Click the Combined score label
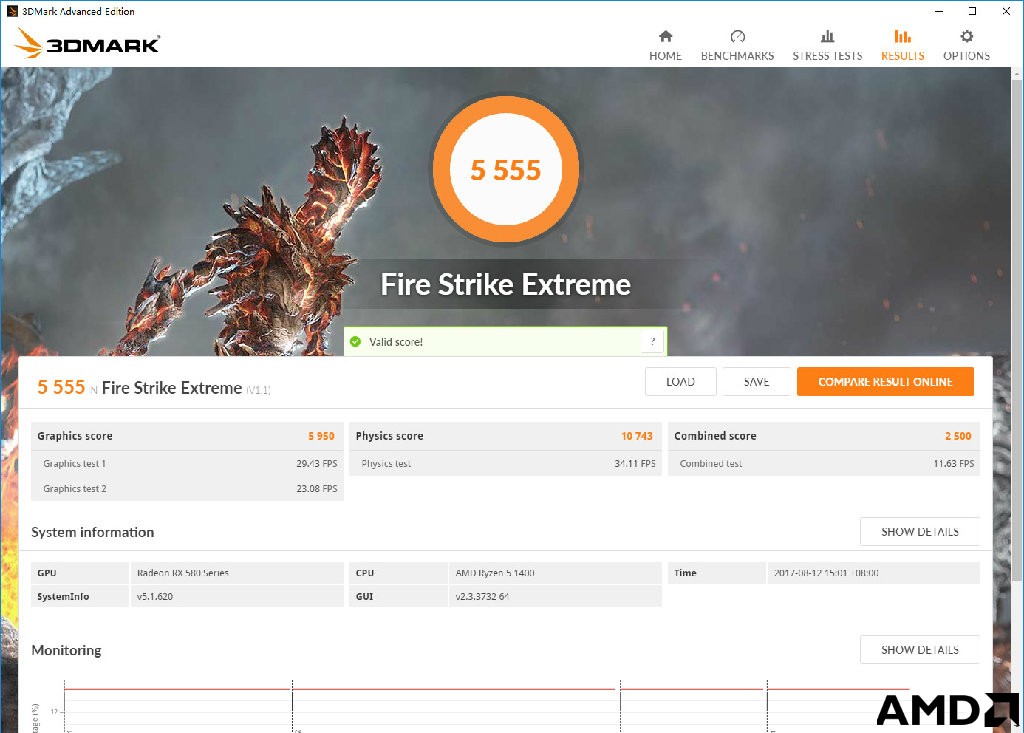The width and height of the screenshot is (1024, 733). pos(715,436)
